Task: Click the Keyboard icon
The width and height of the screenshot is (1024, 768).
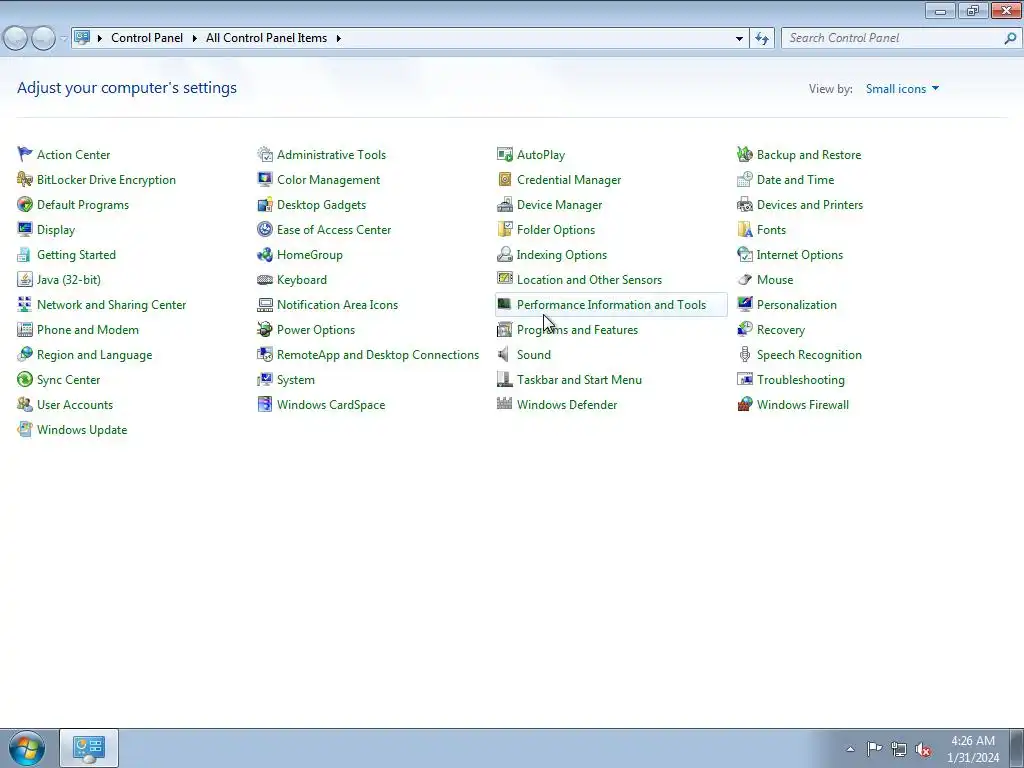Action: 264,280
